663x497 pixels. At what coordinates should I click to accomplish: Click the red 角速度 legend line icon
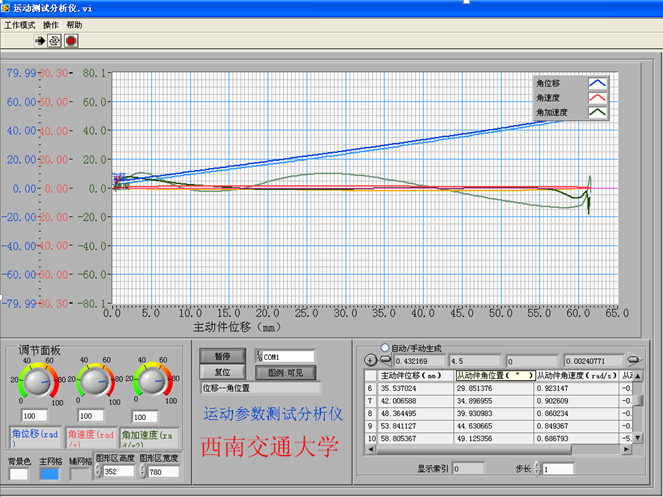click(x=597, y=98)
